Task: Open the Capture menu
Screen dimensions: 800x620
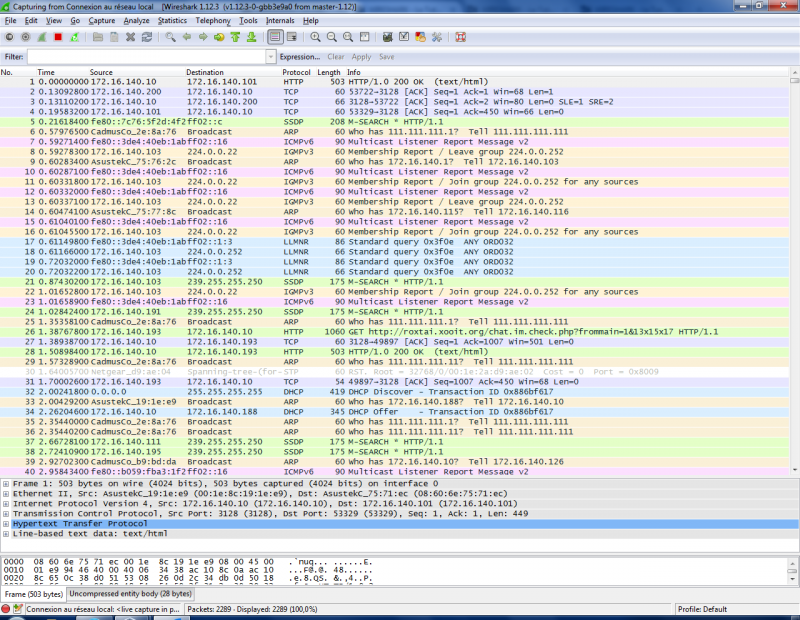Action: pos(102,20)
